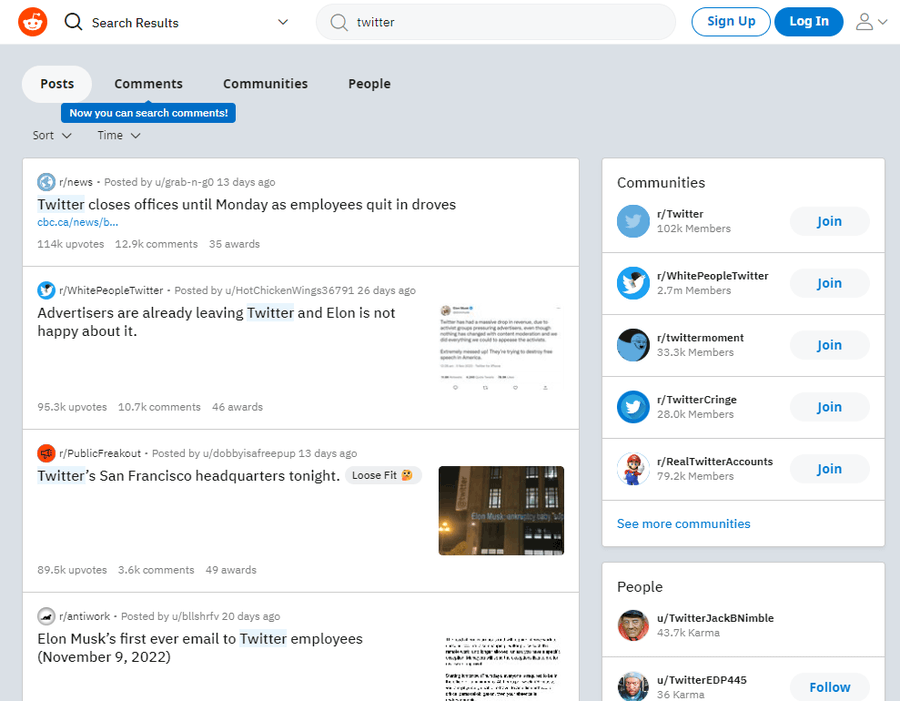Click the r/RealTwitterAccounts Mario avatar
Image resolution: width=900 pixels, height=701 pixels.
(x=633, y=469)
